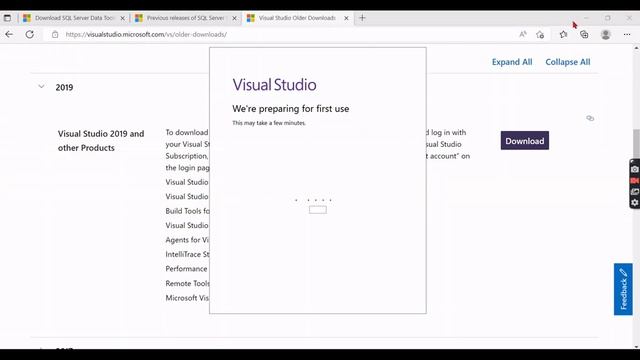Image resolution: width=640 pixels, height=360 pixels.
Task: Click the Build Tools list entry
Action: coord(187,211)
